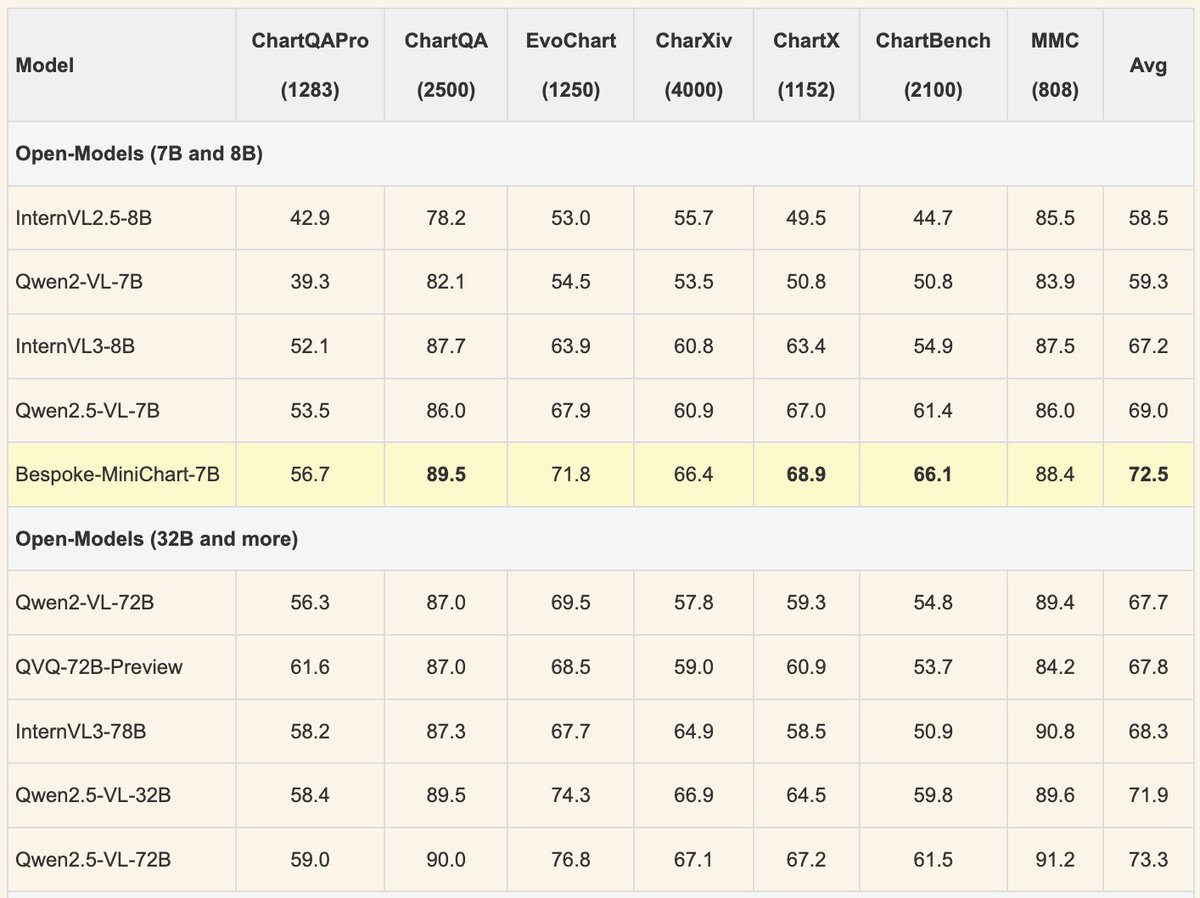
Task: Select the InternVL3-78B model name
Action: [x=81, y=730]
